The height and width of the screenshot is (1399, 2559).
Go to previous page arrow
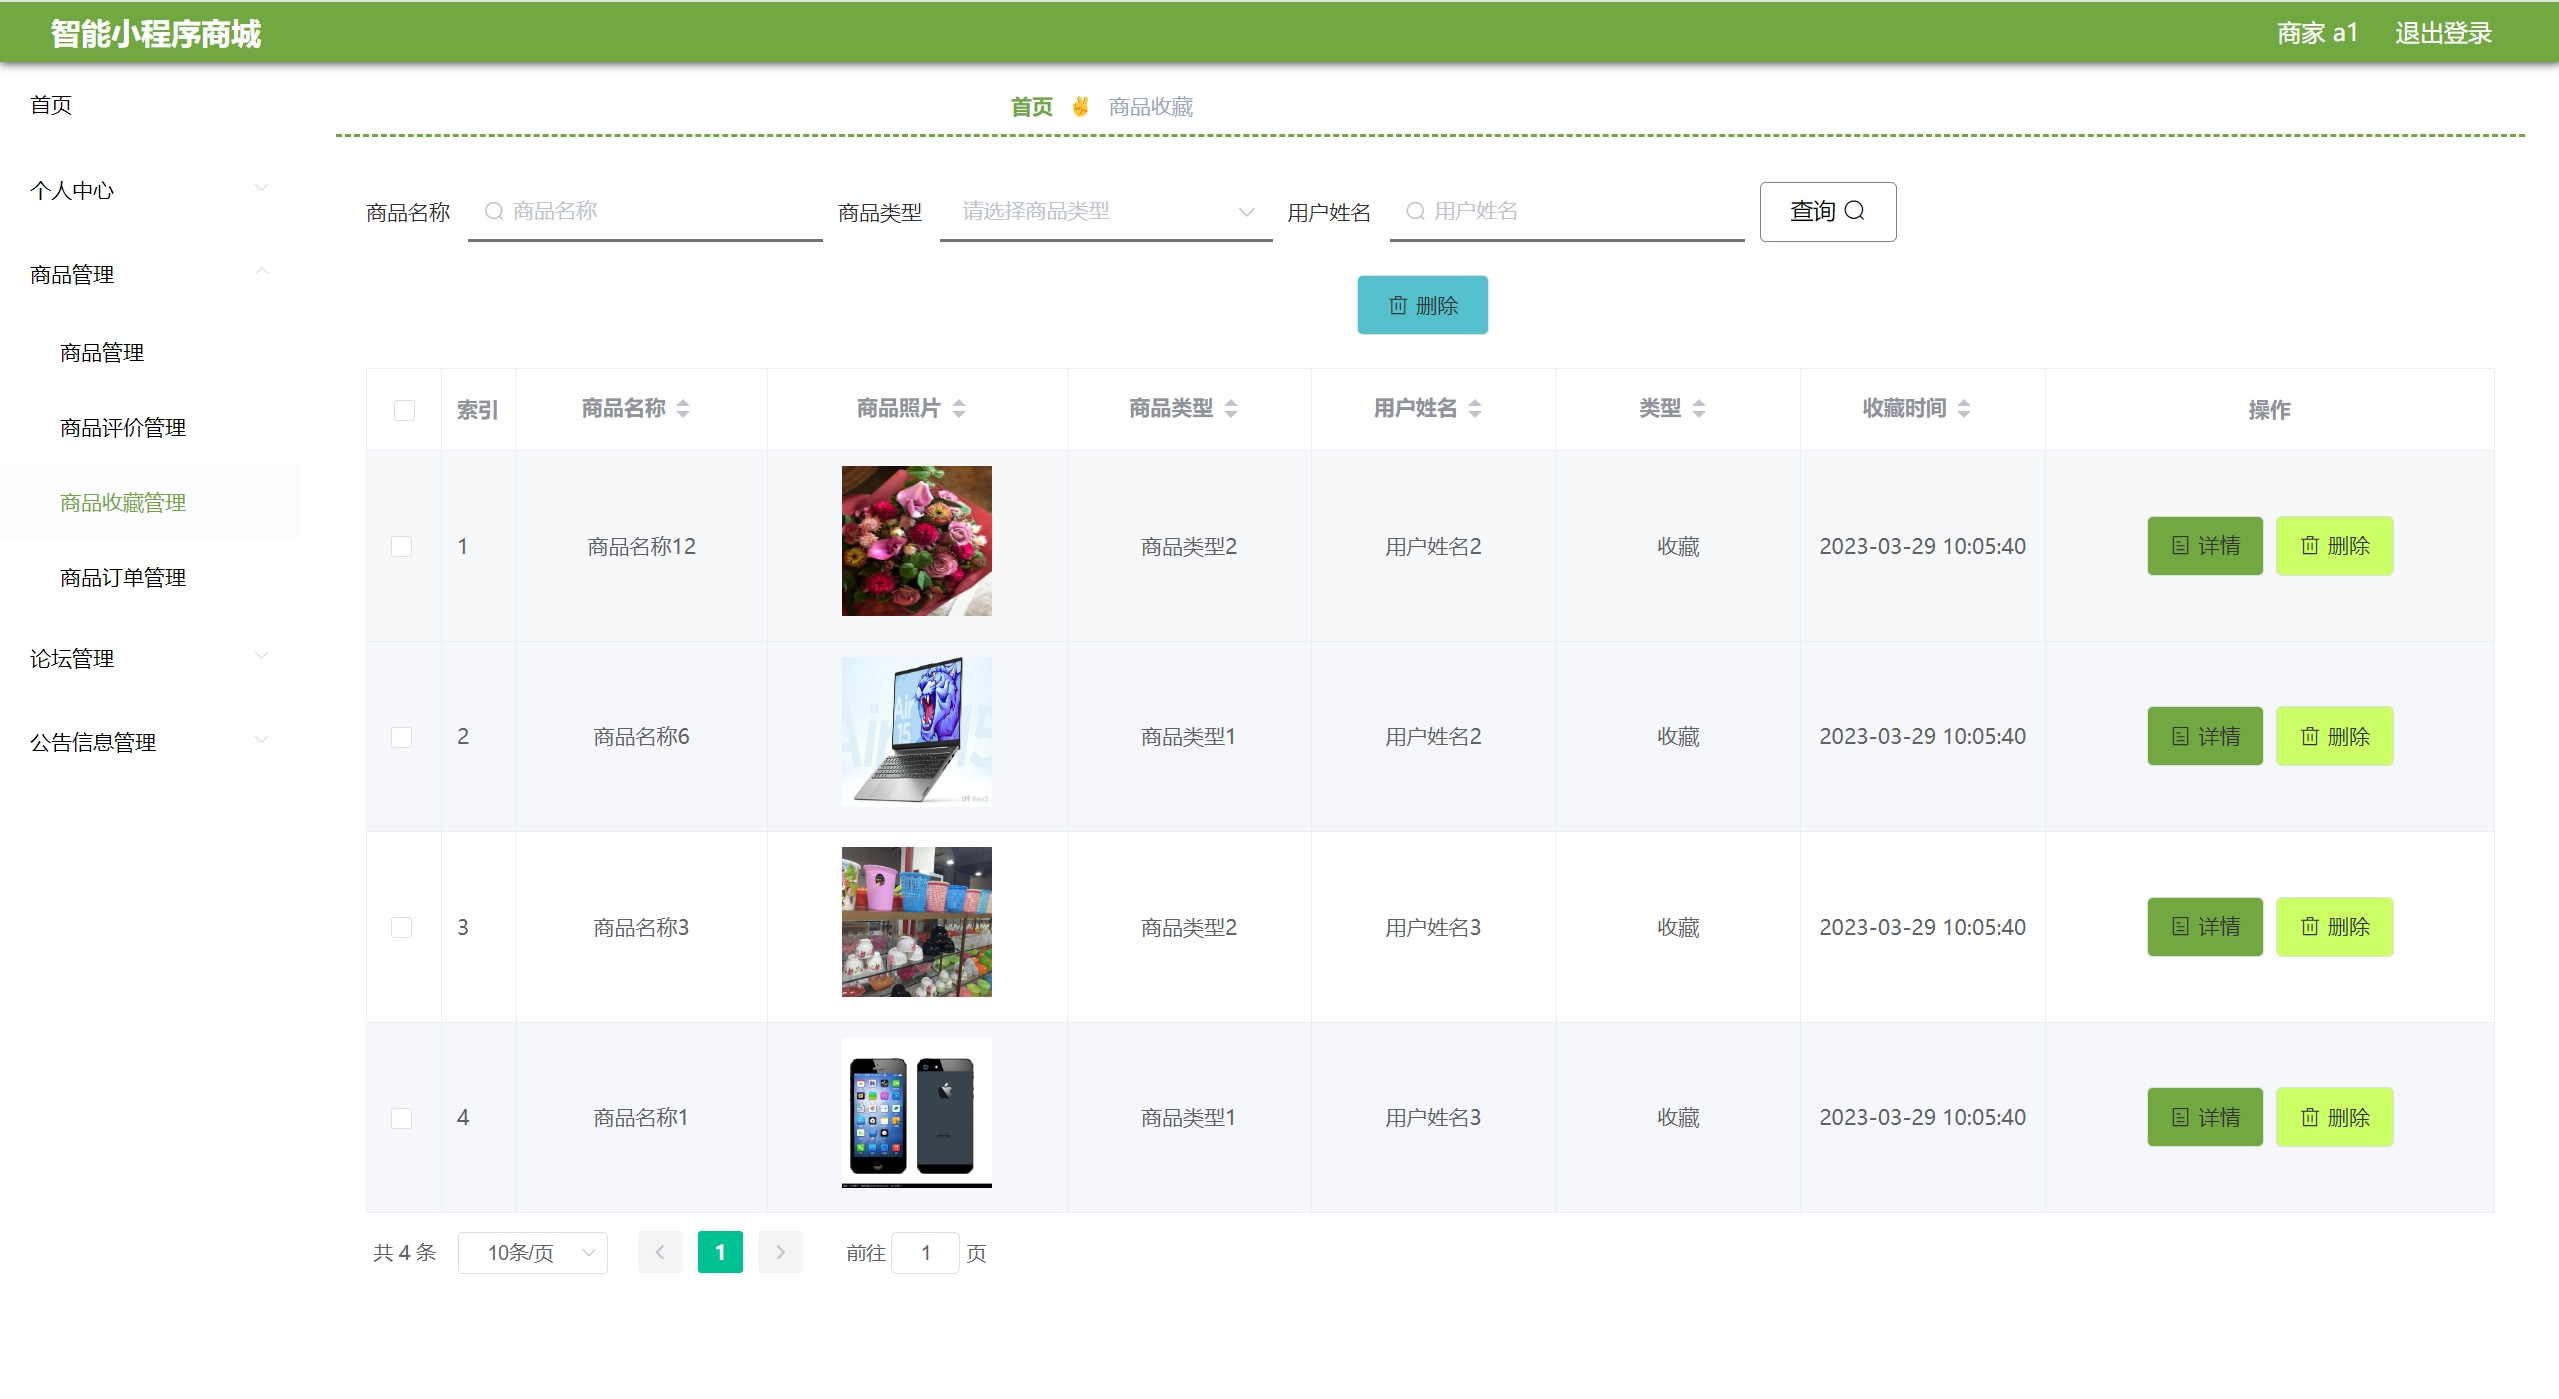pyautogui.click(x=660, y=1252)
